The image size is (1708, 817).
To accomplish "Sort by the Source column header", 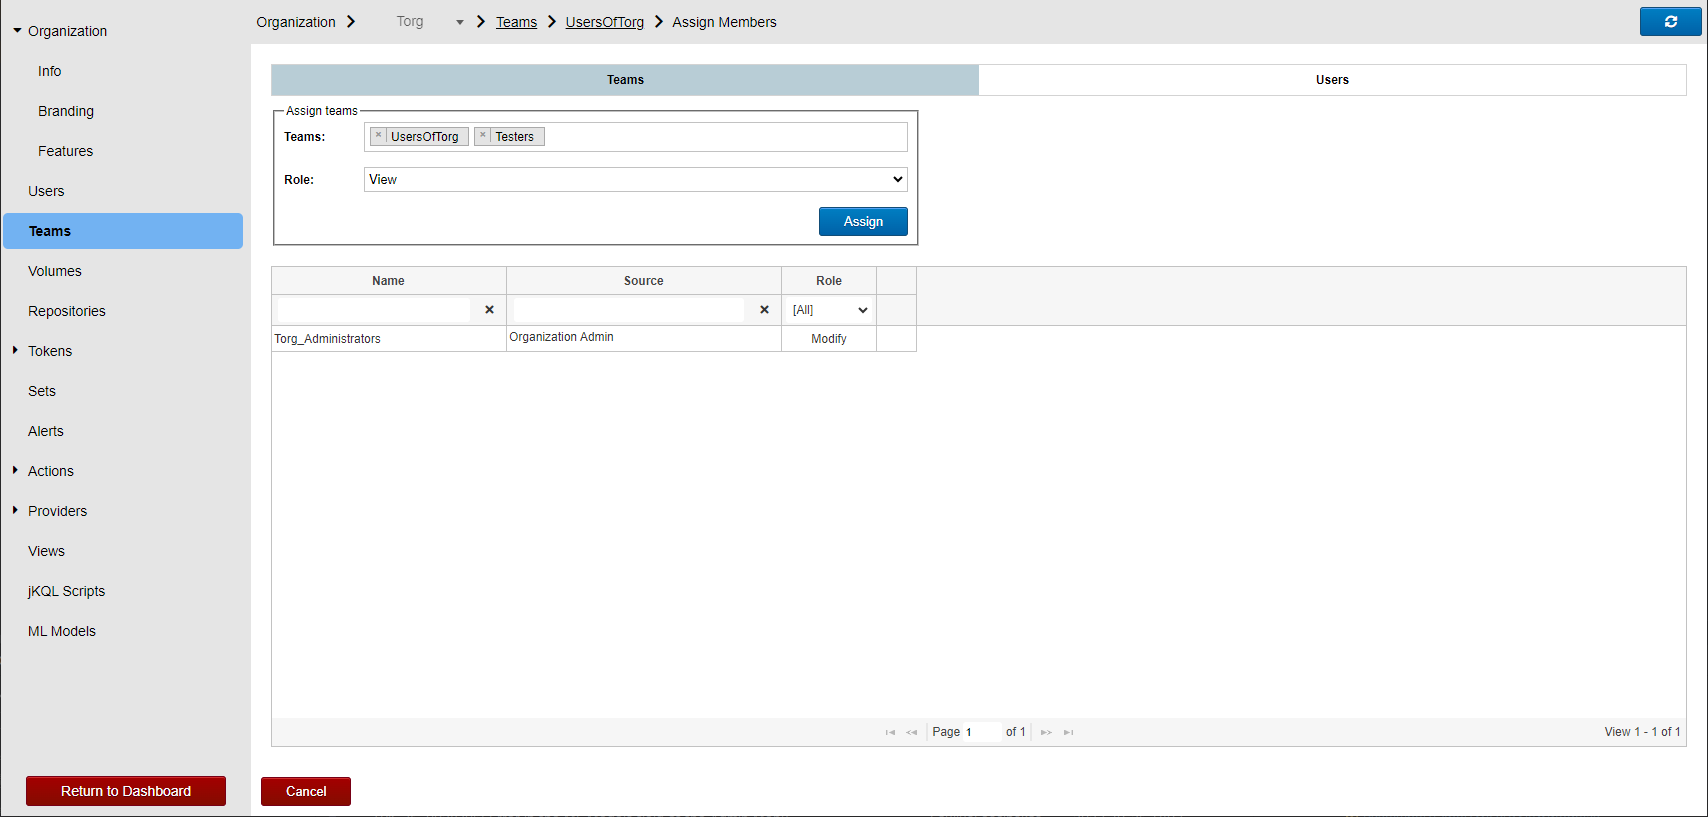I will click(644, 281).
